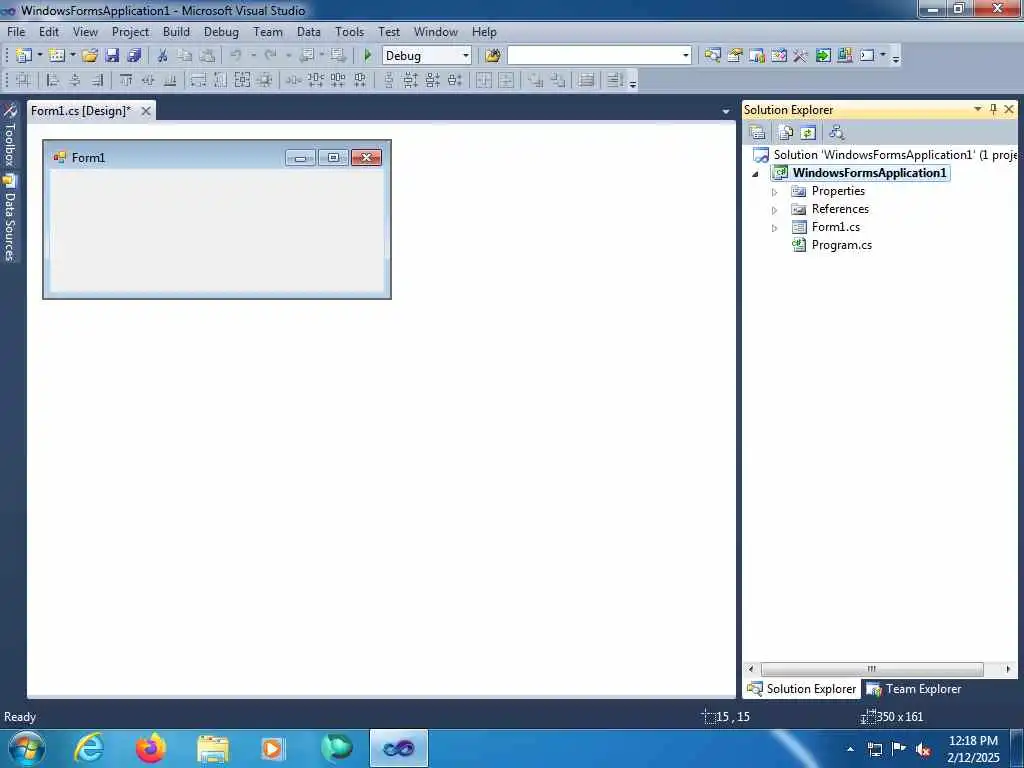Close the Form1.cs [Design] tab
This screenshot has width=1024, height=768.
146,111
